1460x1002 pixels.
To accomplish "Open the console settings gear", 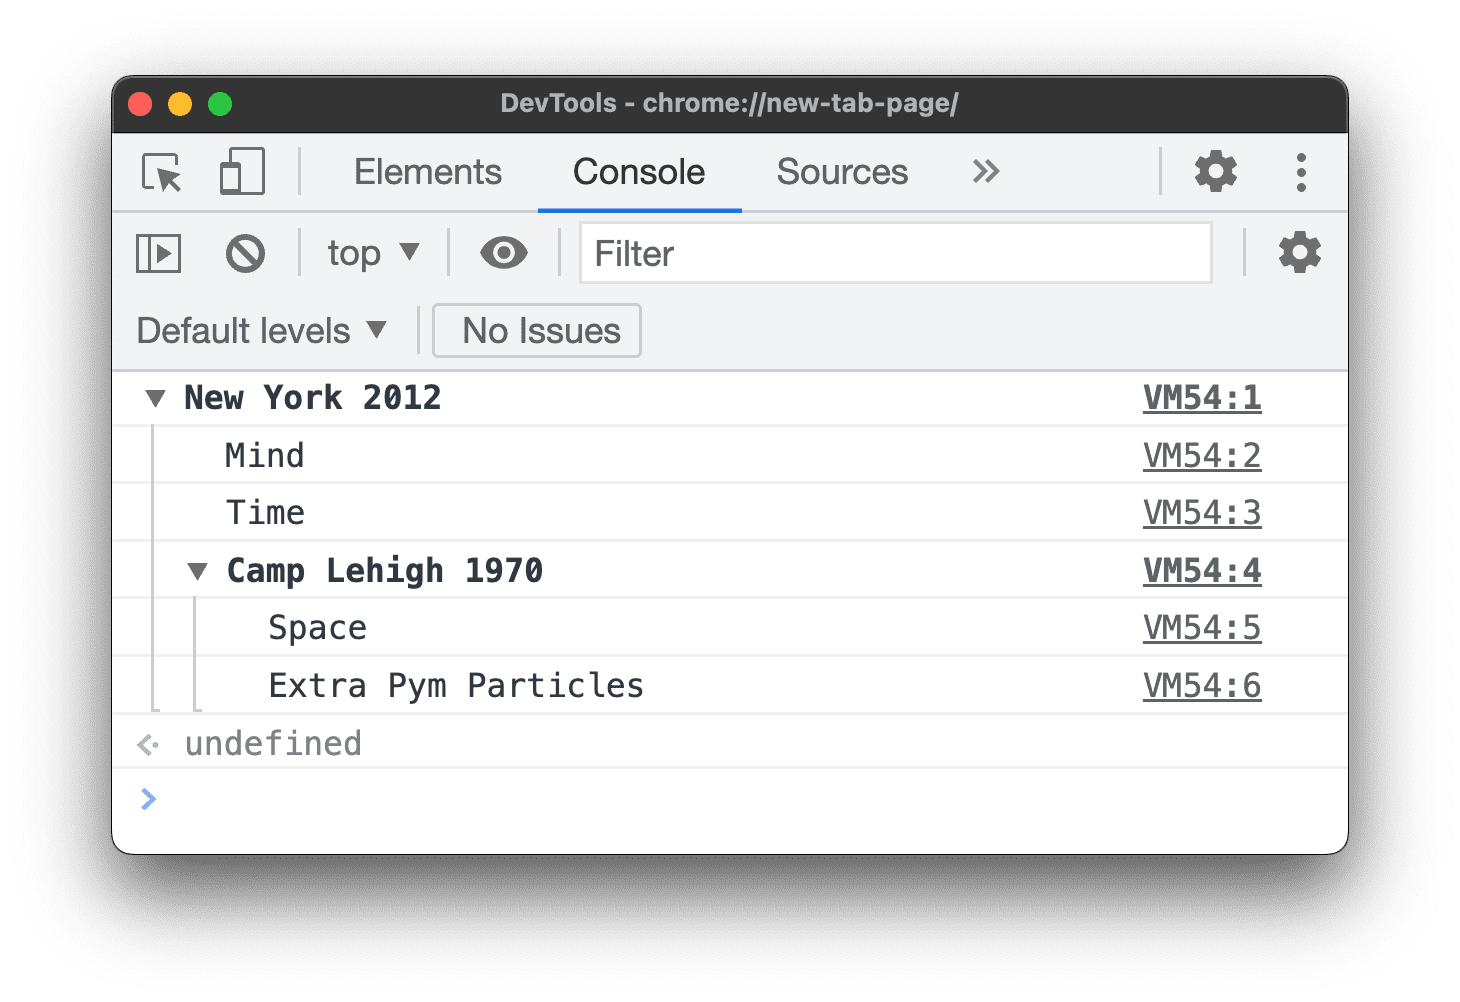I will pyautogui.click(x=1299, y=253).
